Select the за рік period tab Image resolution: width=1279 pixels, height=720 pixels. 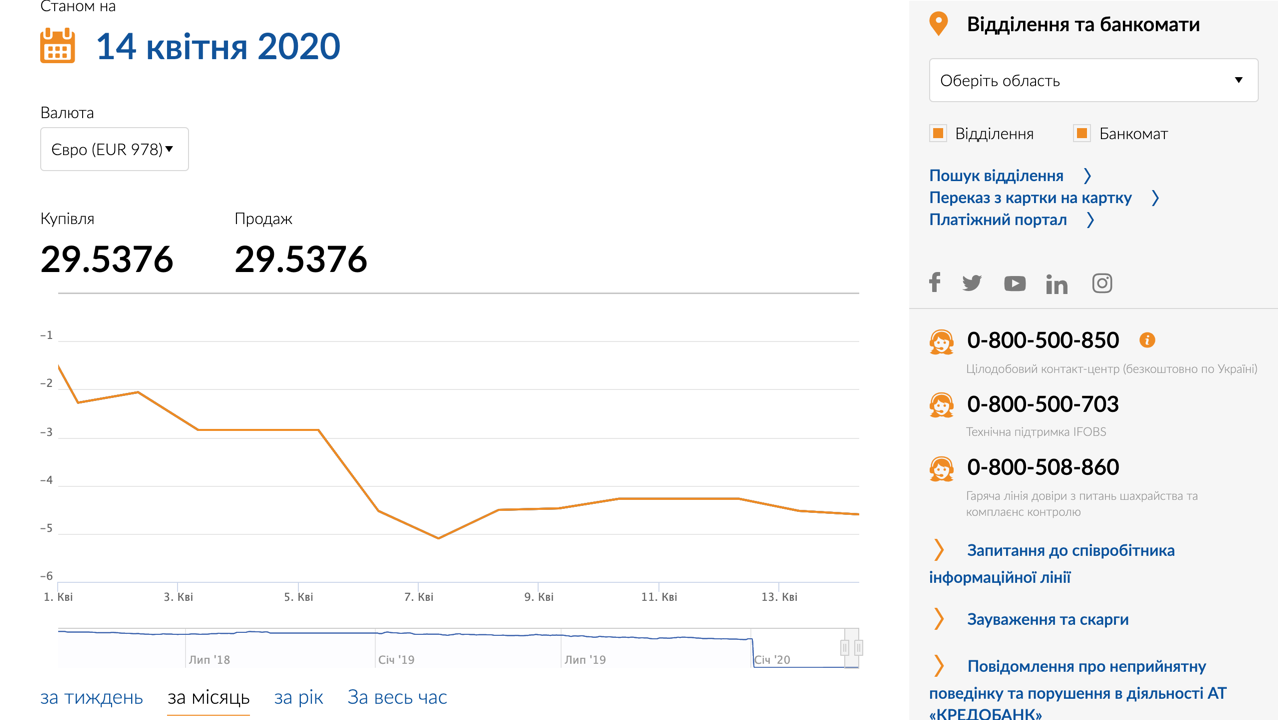(298, 697)
